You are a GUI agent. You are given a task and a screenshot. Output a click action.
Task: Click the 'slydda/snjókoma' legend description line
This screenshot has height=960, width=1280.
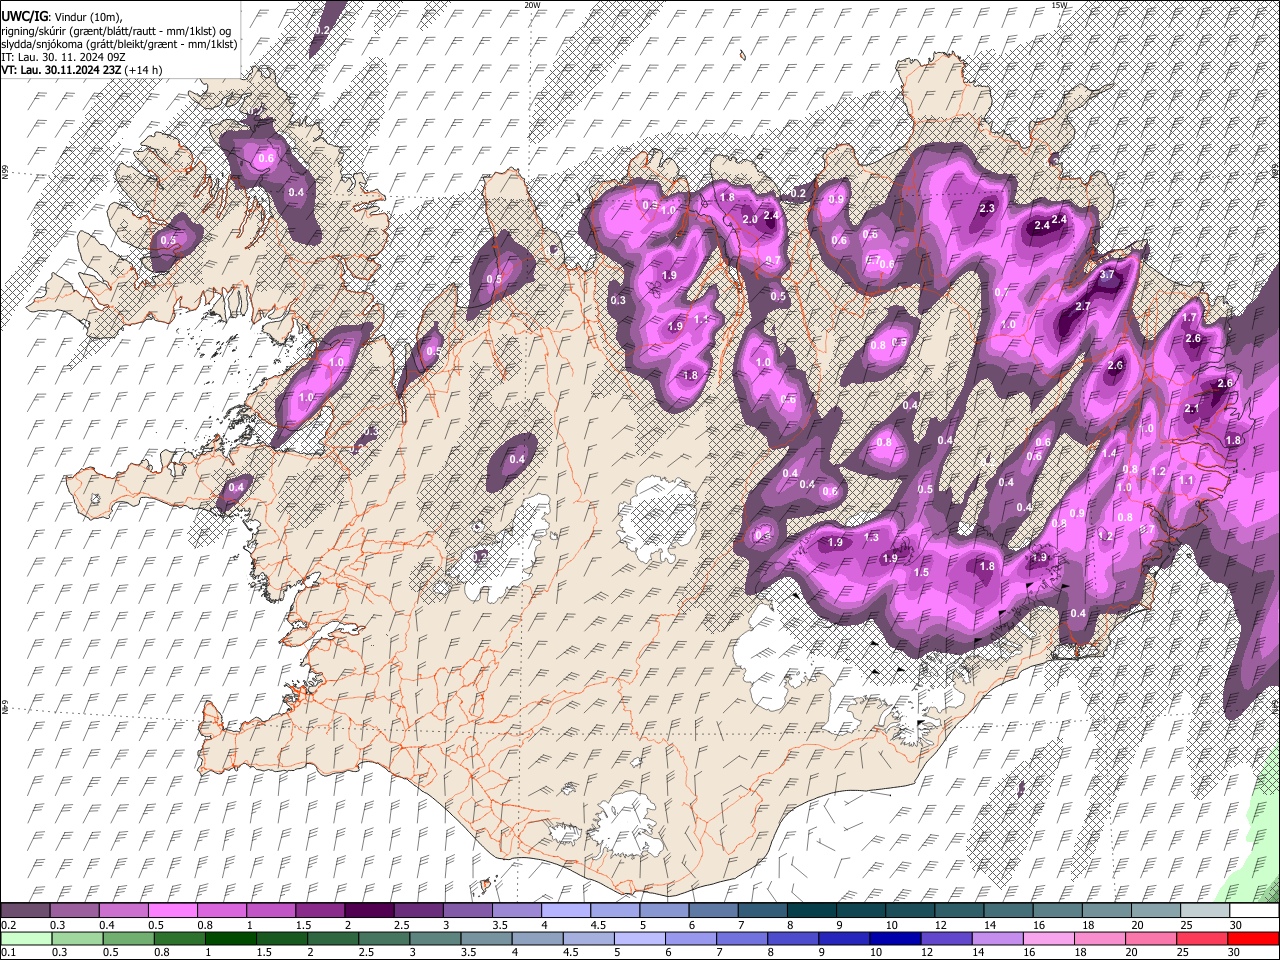[119, 44]
